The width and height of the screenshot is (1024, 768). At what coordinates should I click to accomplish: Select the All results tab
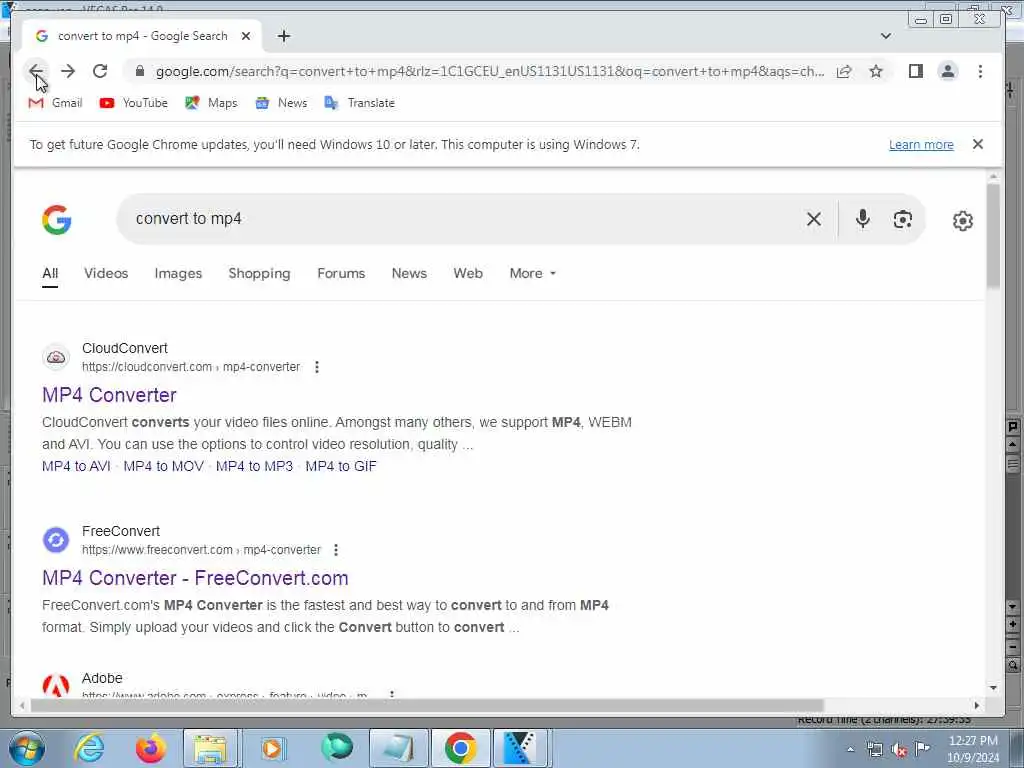pyautogui.click(x=50, y=274)
